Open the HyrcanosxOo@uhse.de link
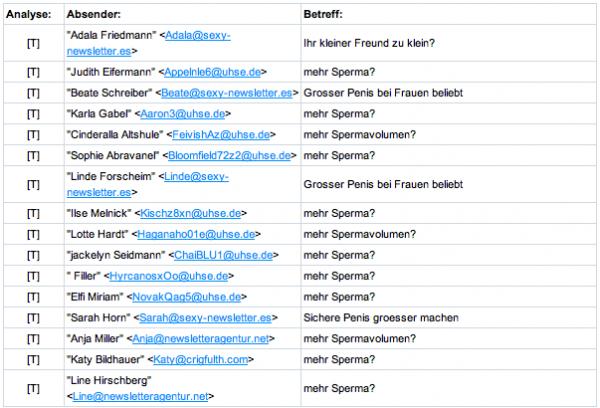 click(x=169, y=276)
